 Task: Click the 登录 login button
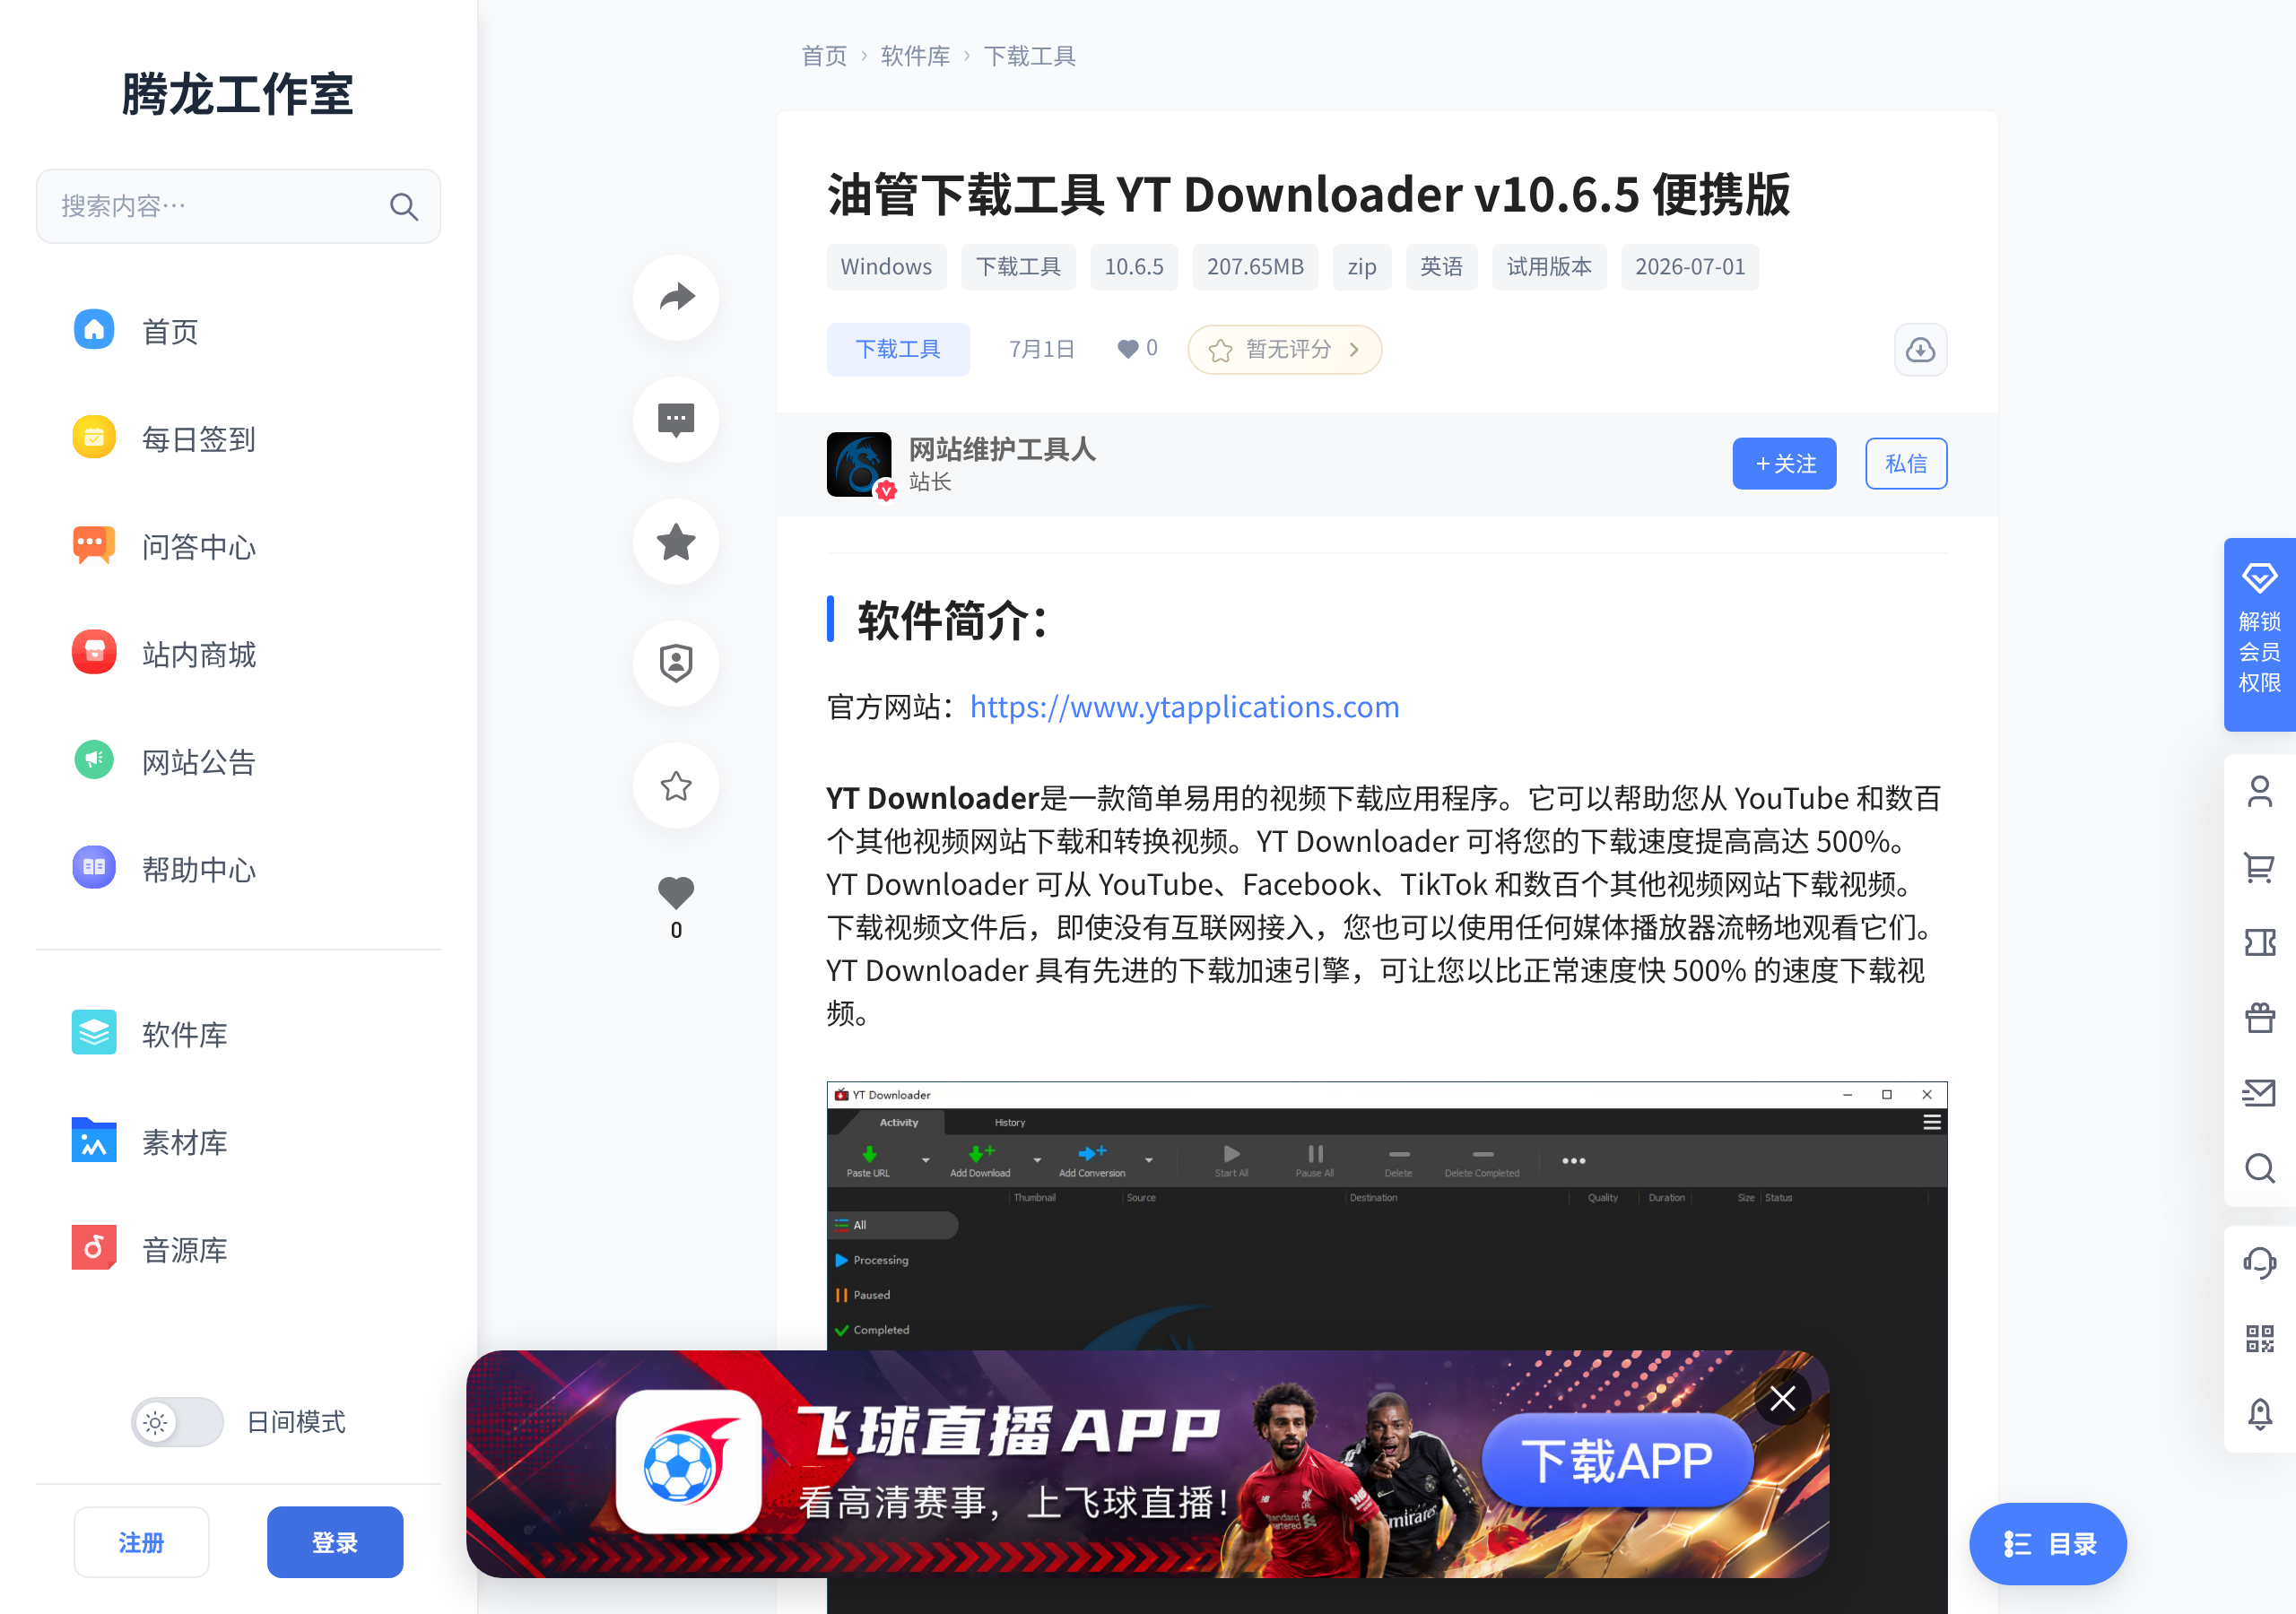click(x=335, y=1542)
